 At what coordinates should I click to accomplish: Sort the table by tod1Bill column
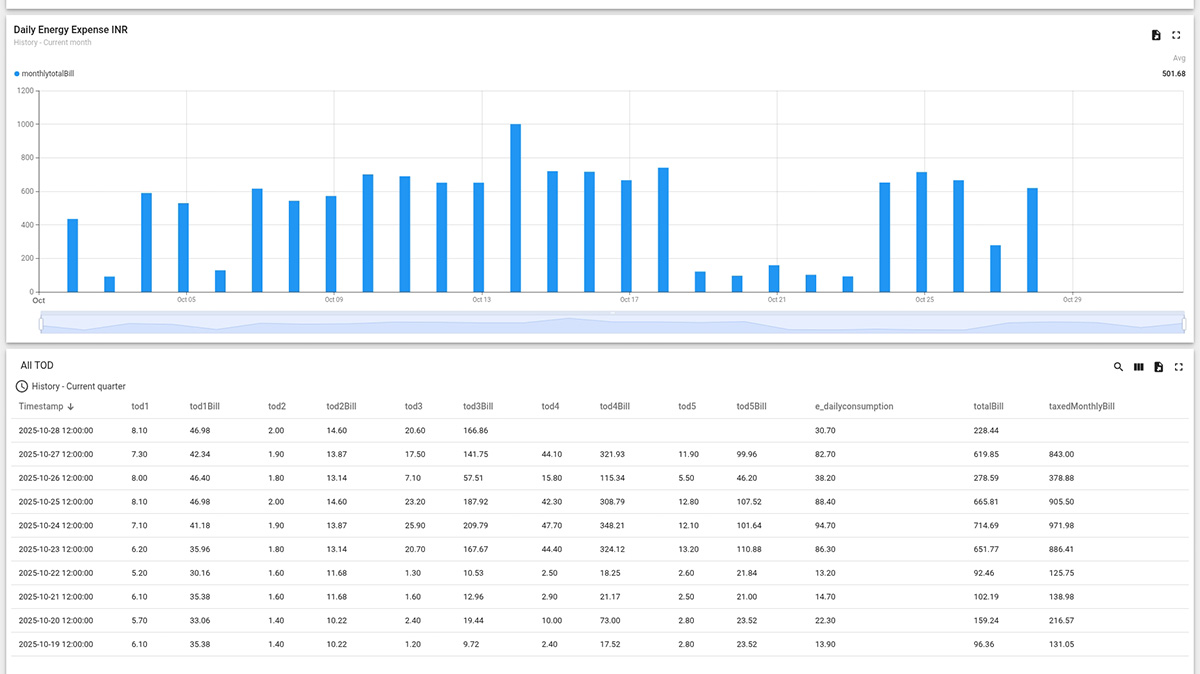[204, 406]
